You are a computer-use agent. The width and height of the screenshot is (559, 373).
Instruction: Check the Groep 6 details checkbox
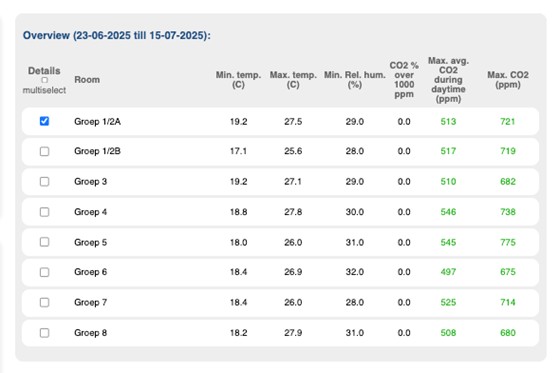click(x=44, y=272)
